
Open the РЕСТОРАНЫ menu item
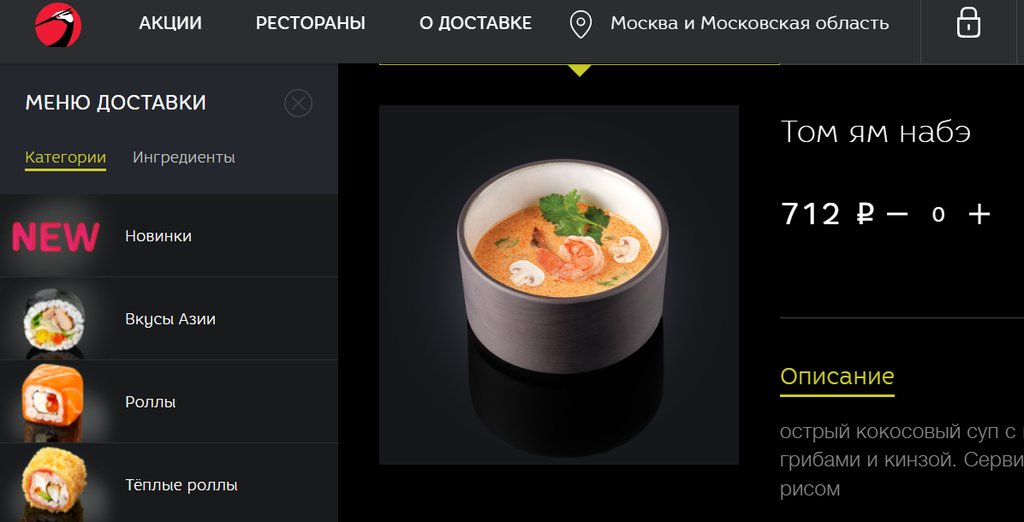coord(310,24)
